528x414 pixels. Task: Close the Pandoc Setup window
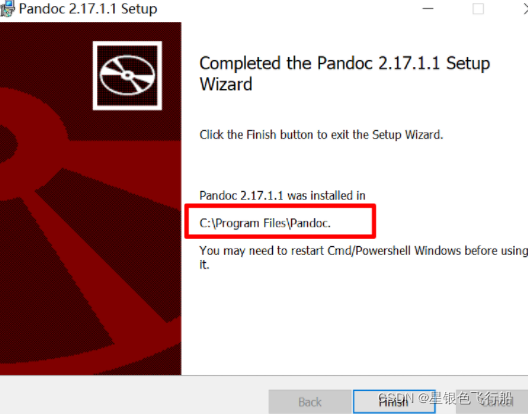click(x=525, y=8)
